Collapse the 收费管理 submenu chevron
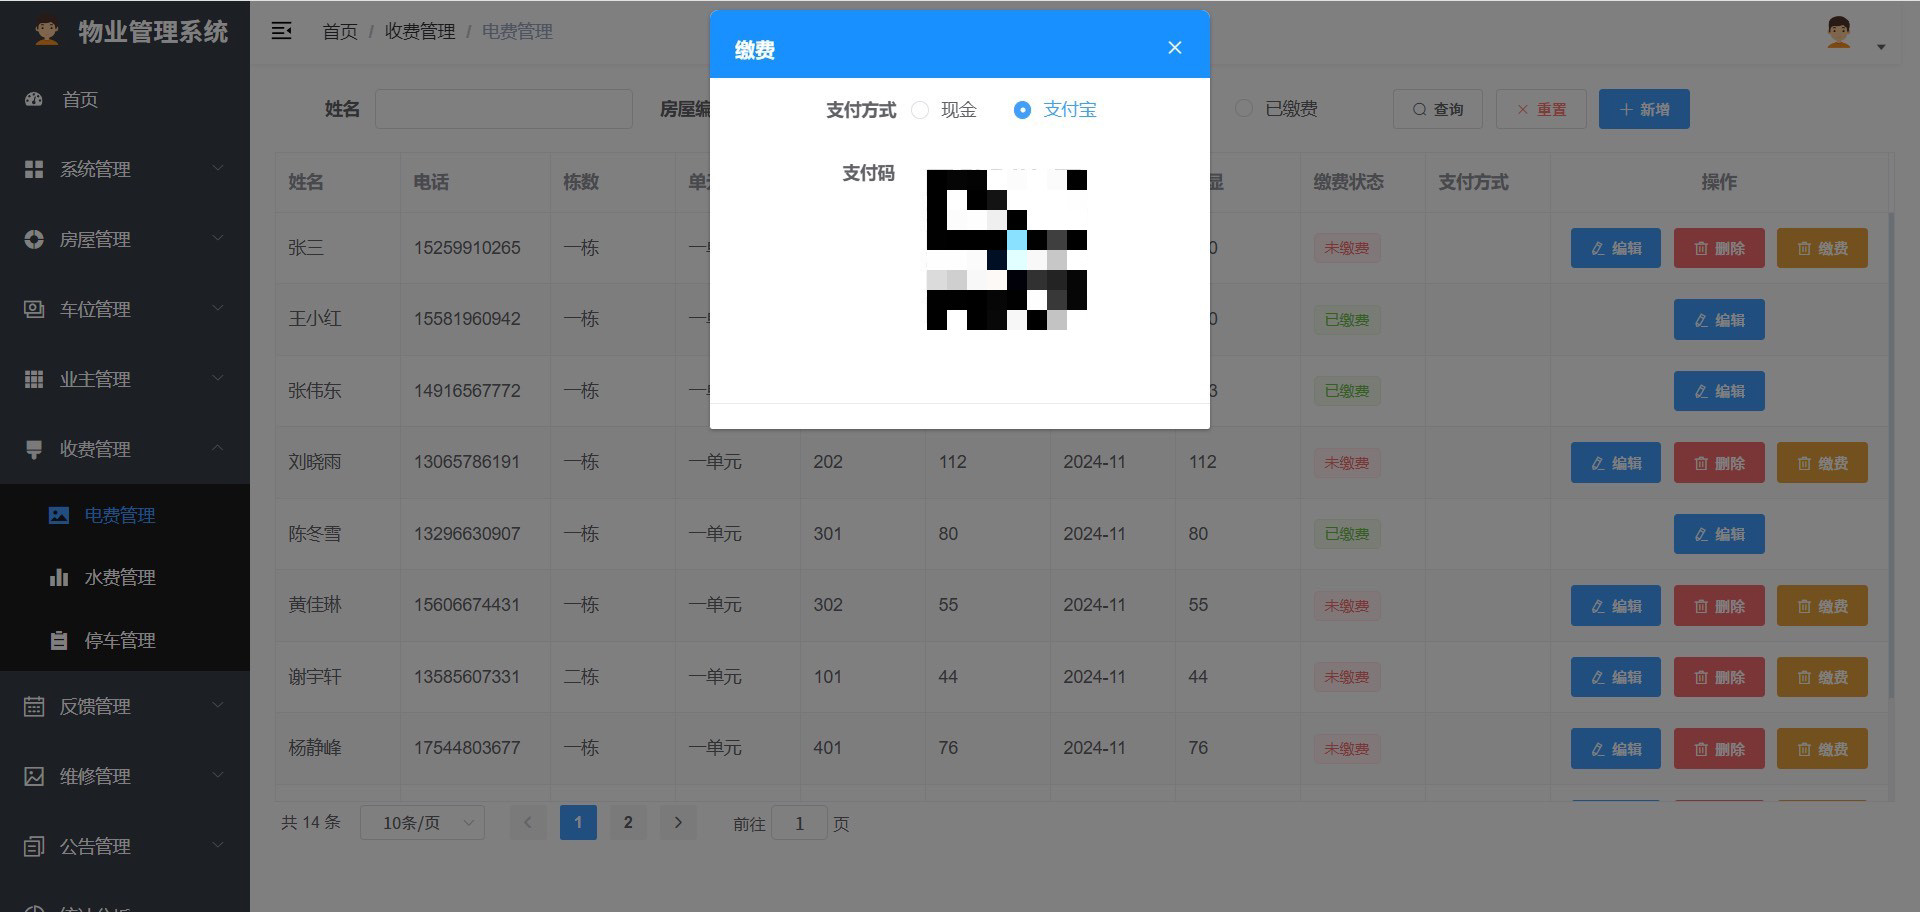Screen dimensions: 1920x912 click(218, 448)
